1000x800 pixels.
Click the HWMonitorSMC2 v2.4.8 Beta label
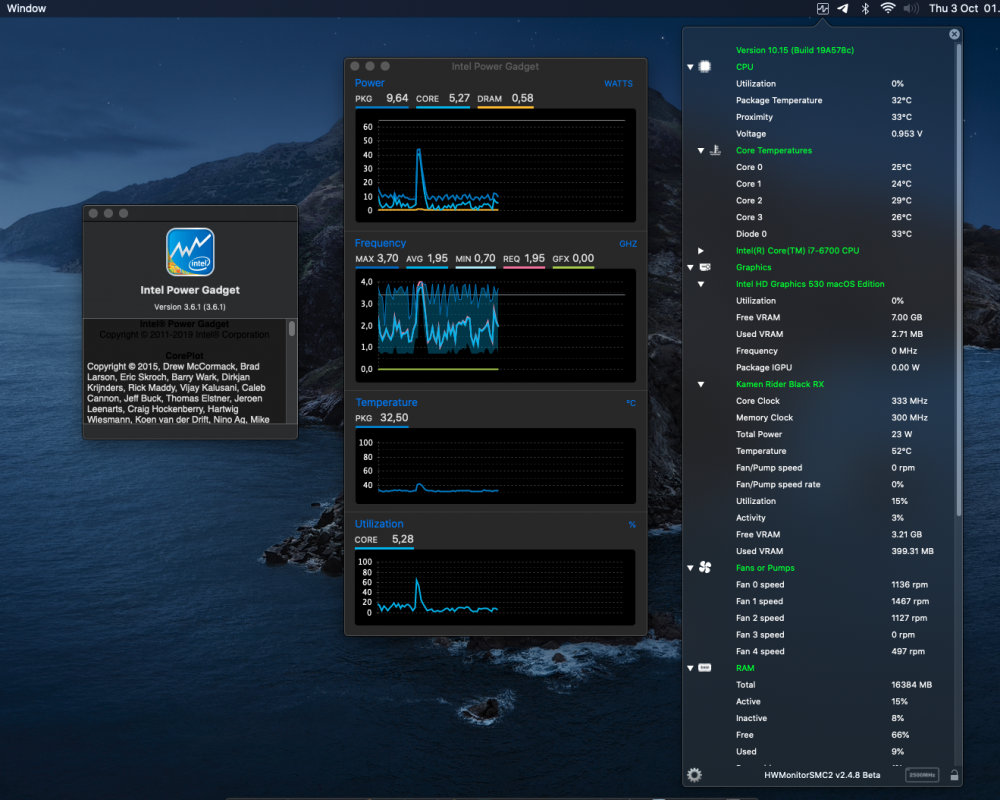click(822, 775)
